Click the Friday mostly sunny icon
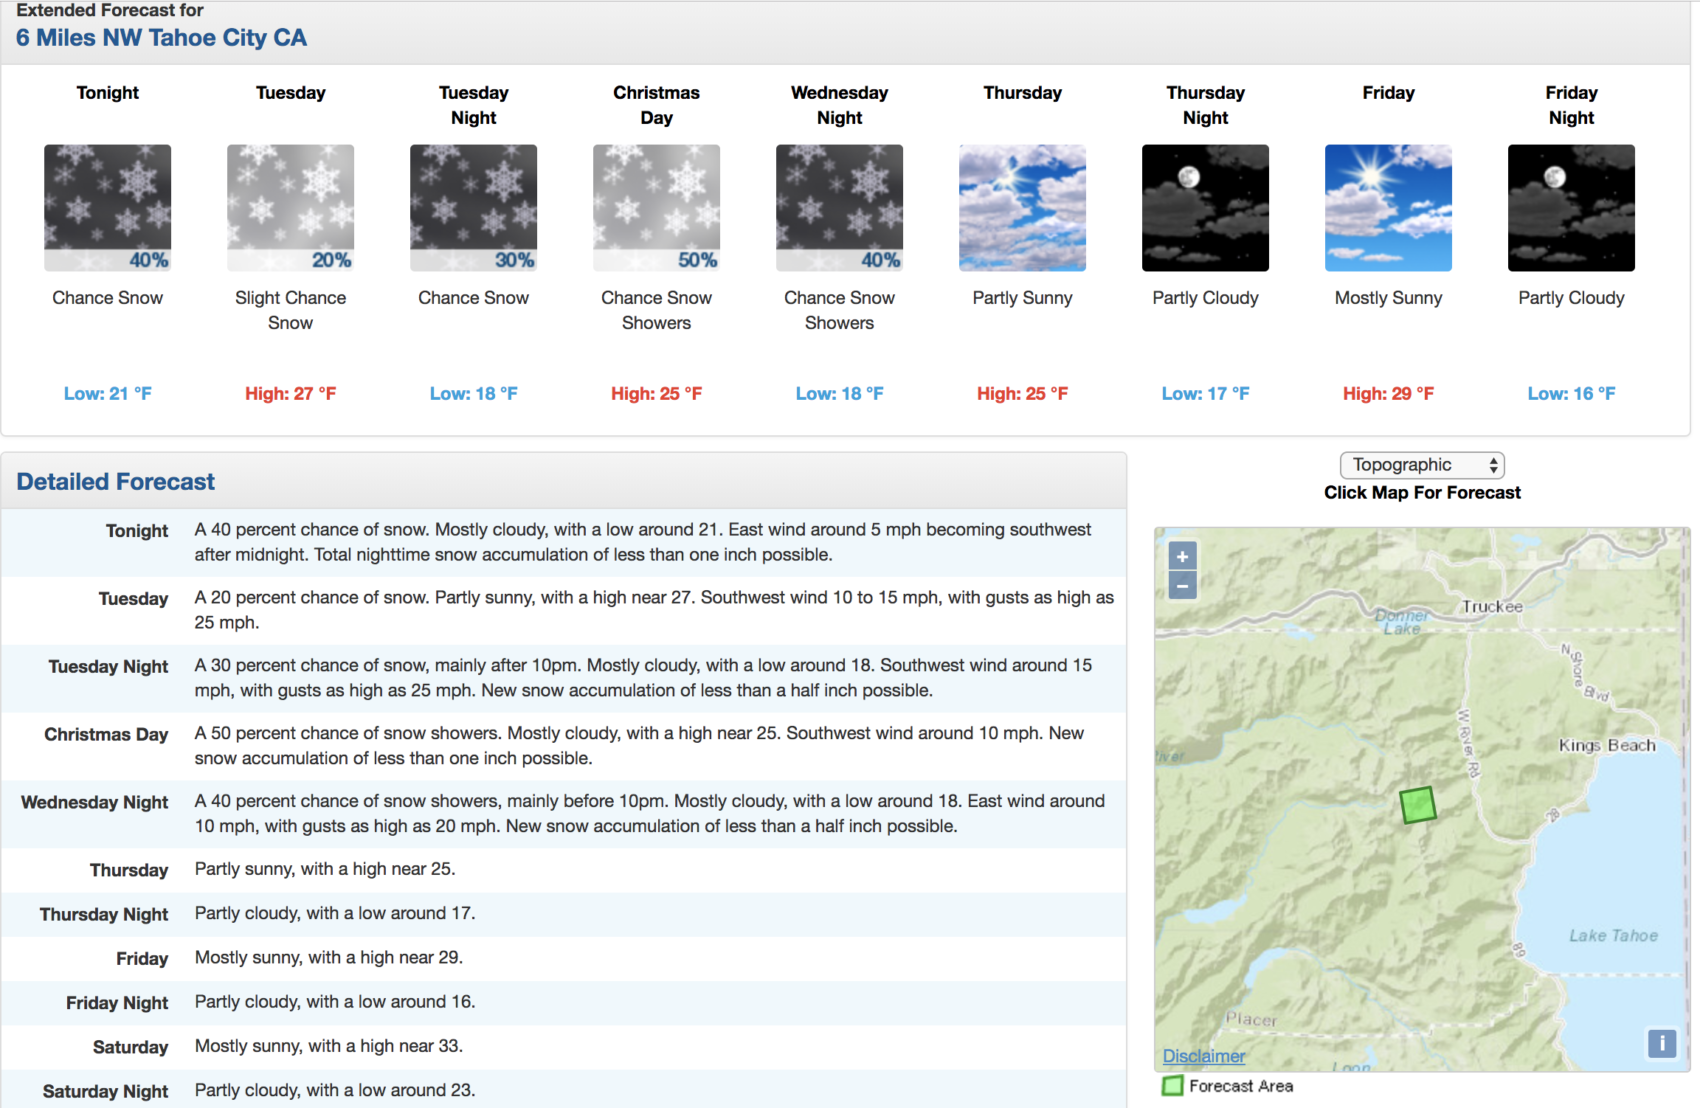Image resolution: width=1700 pixels, height=1108 pixels. [x=1388, y=208]
